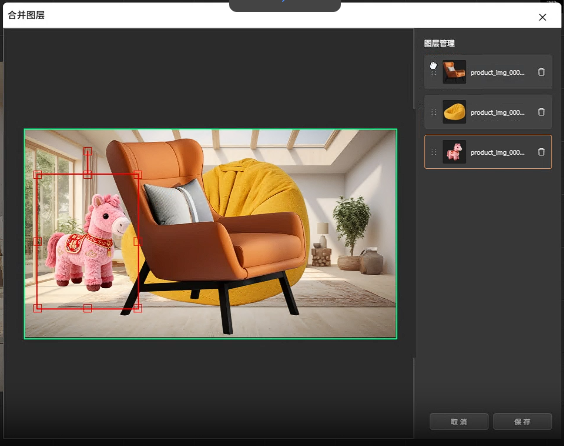Select the pink horse layer thumbnail
The width and height of the screenshot is (564, 446).
(454, 152)
